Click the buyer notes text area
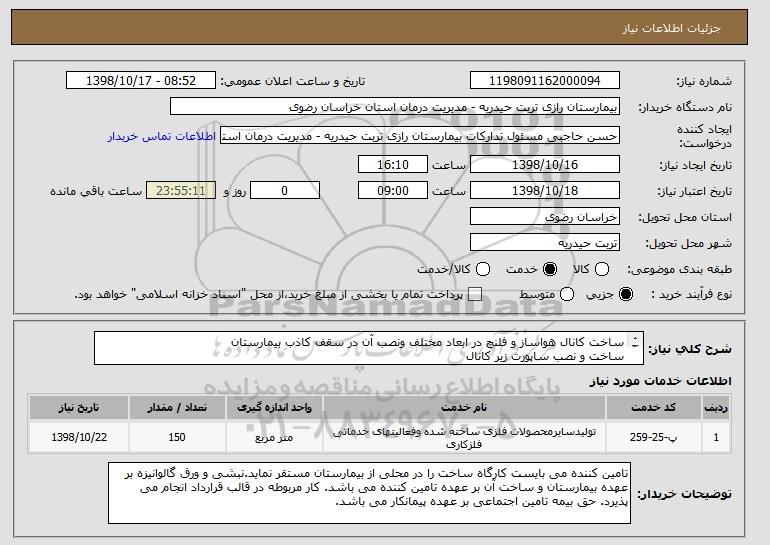This screenshot has width=770, height=545. click(369, 493)
